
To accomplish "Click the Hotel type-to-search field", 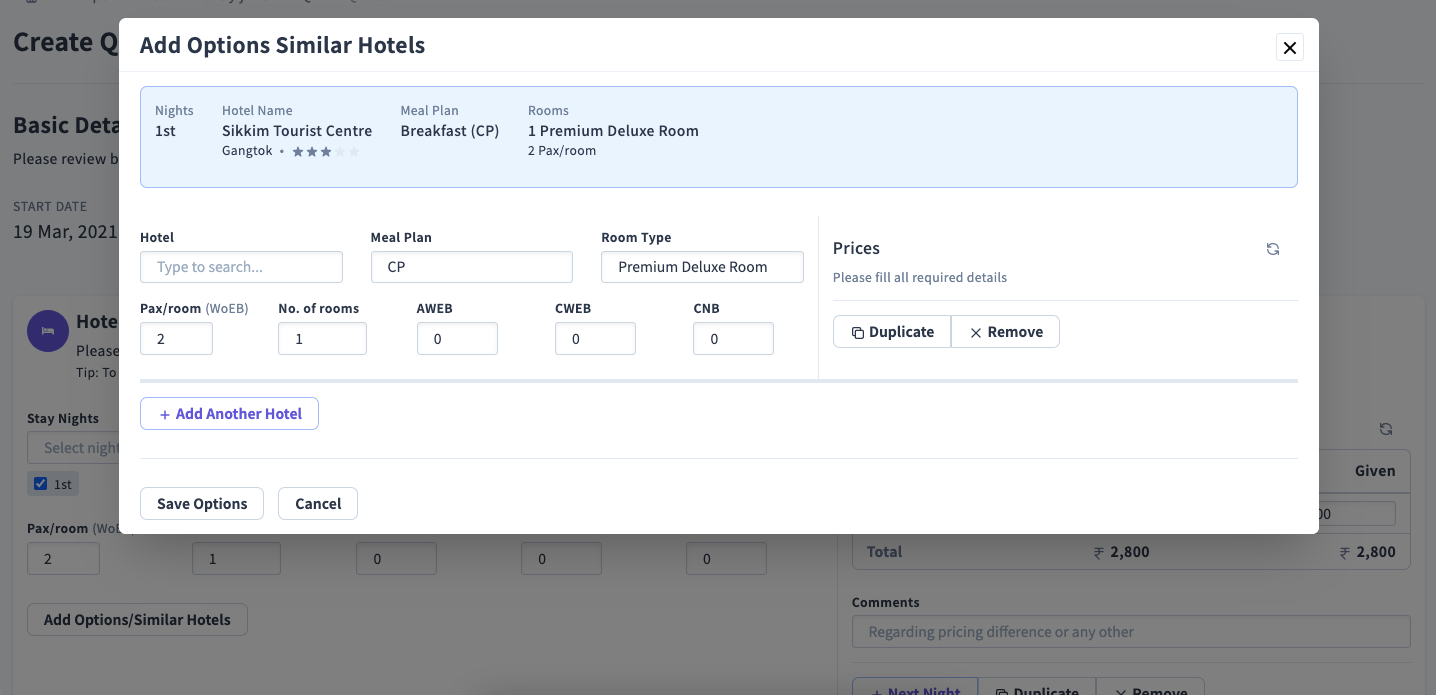I will [x=240, y=267].
